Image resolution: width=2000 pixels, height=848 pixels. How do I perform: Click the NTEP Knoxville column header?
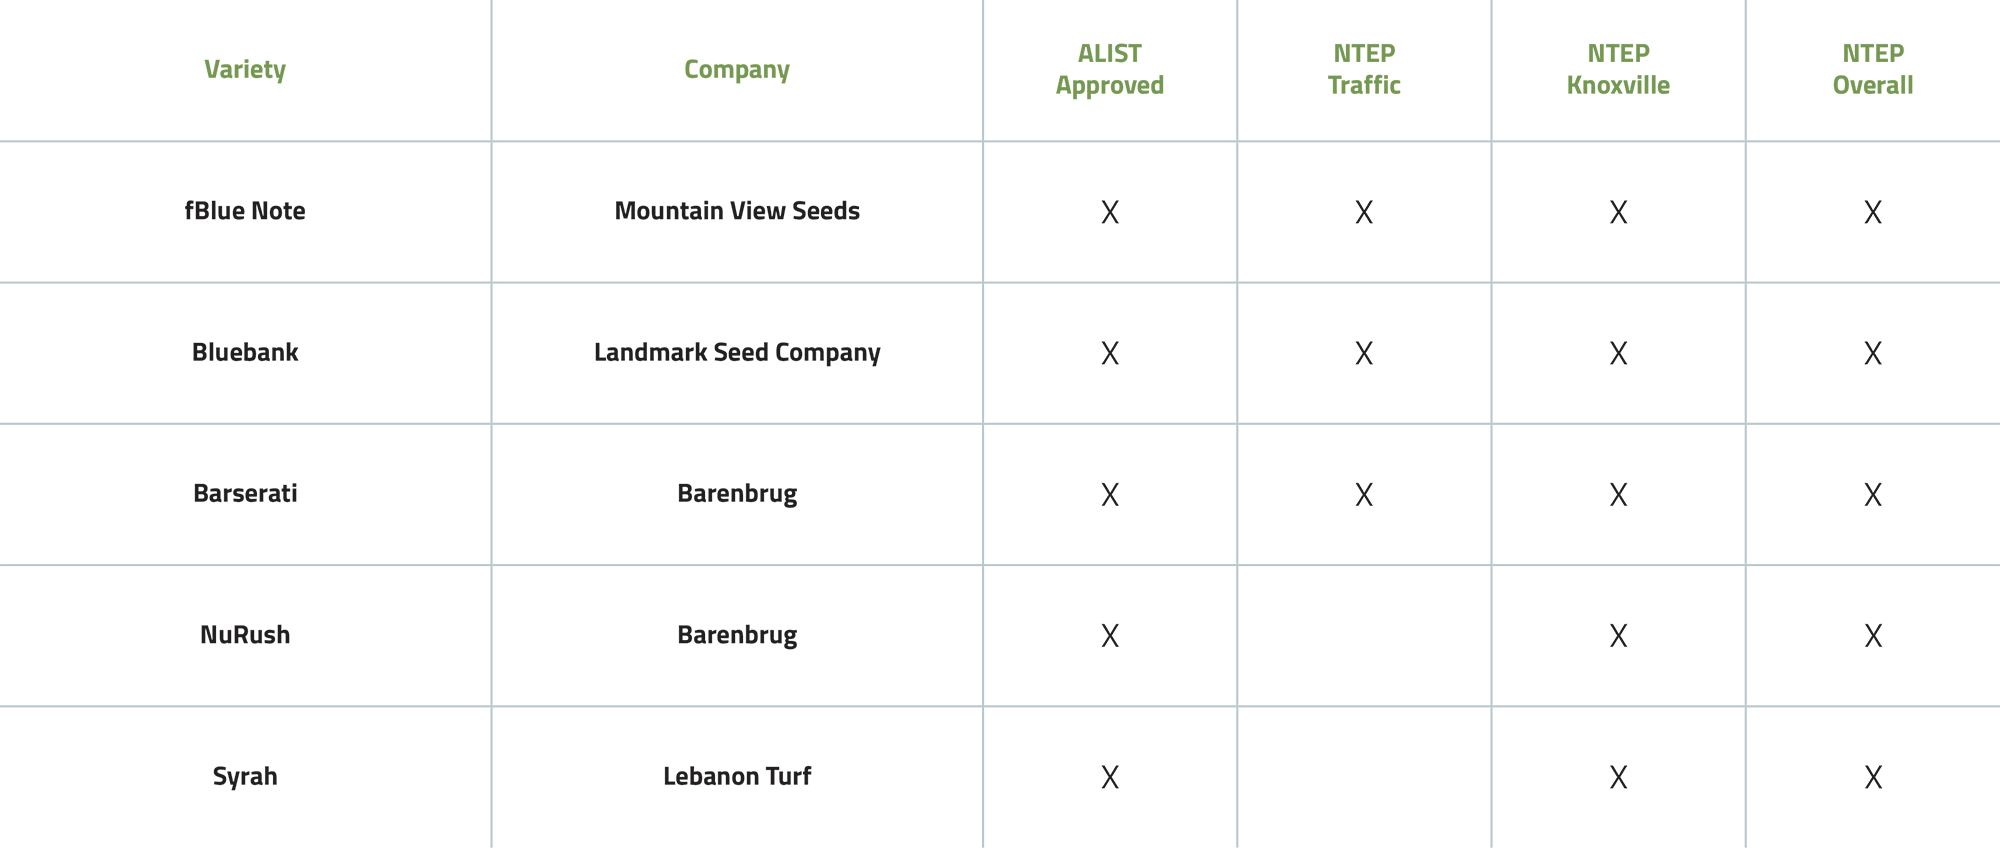[x=1618, y=69]
